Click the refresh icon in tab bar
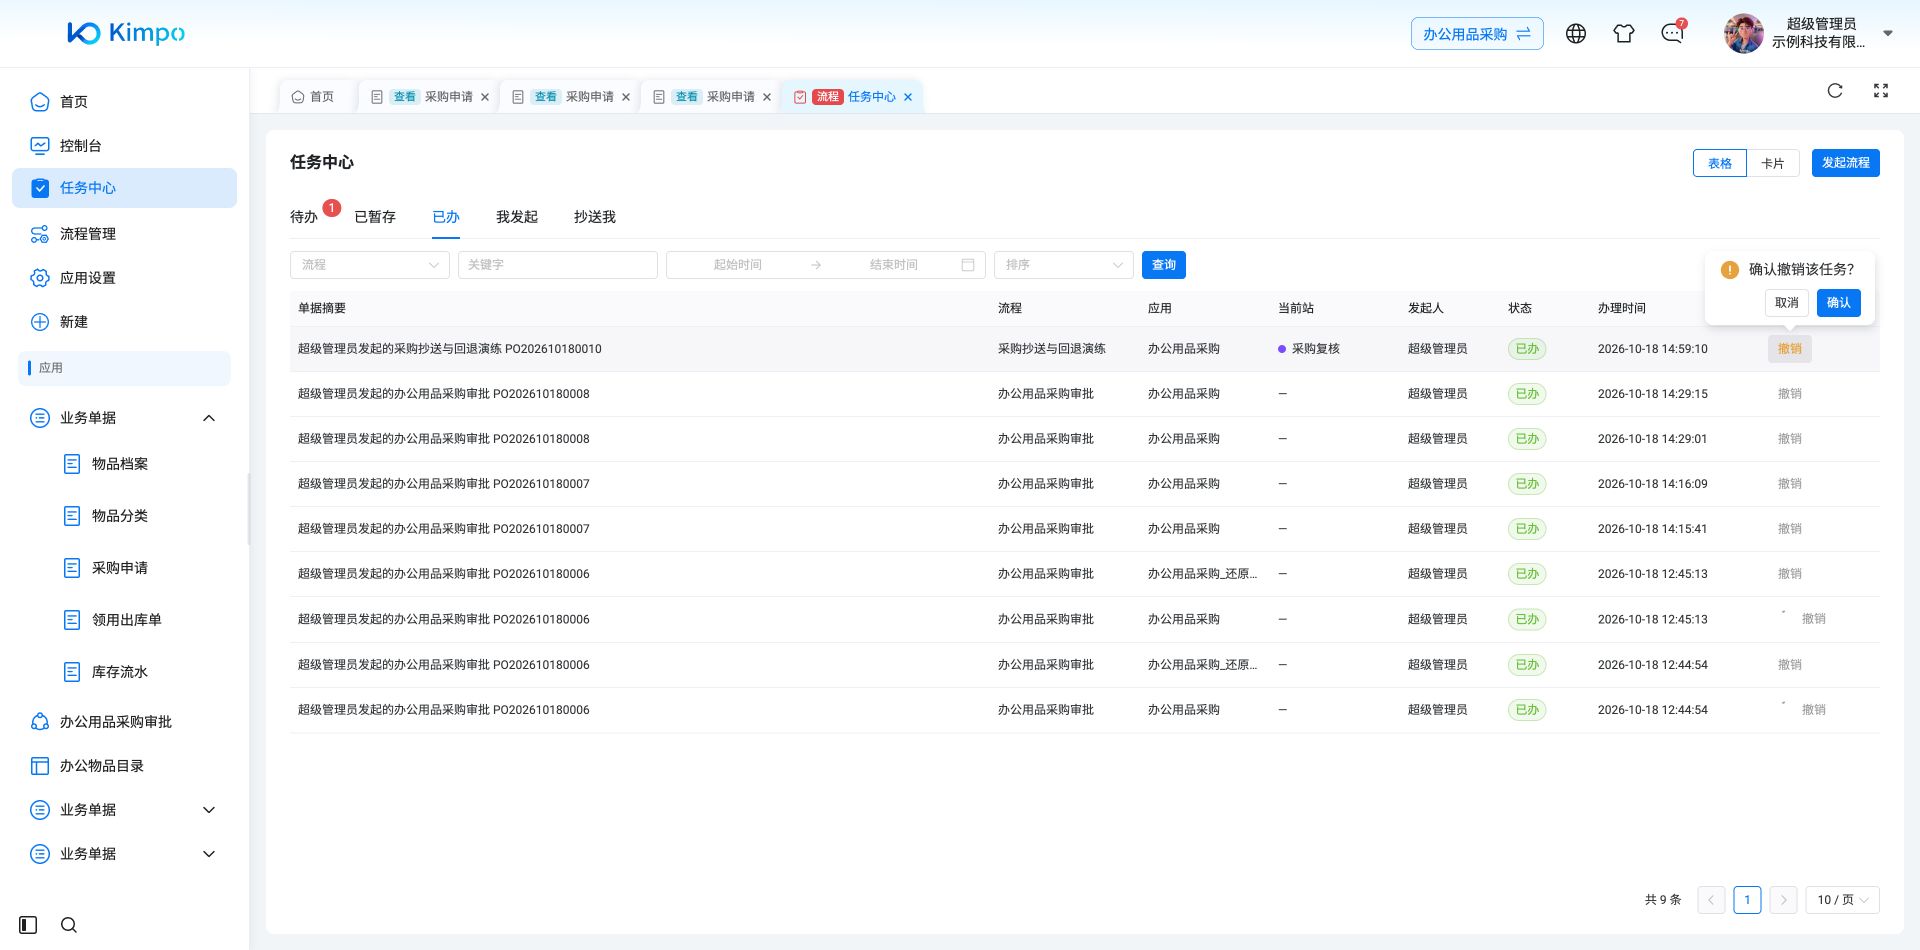Screen dimensions: 1920x950 pos(1835,91)
